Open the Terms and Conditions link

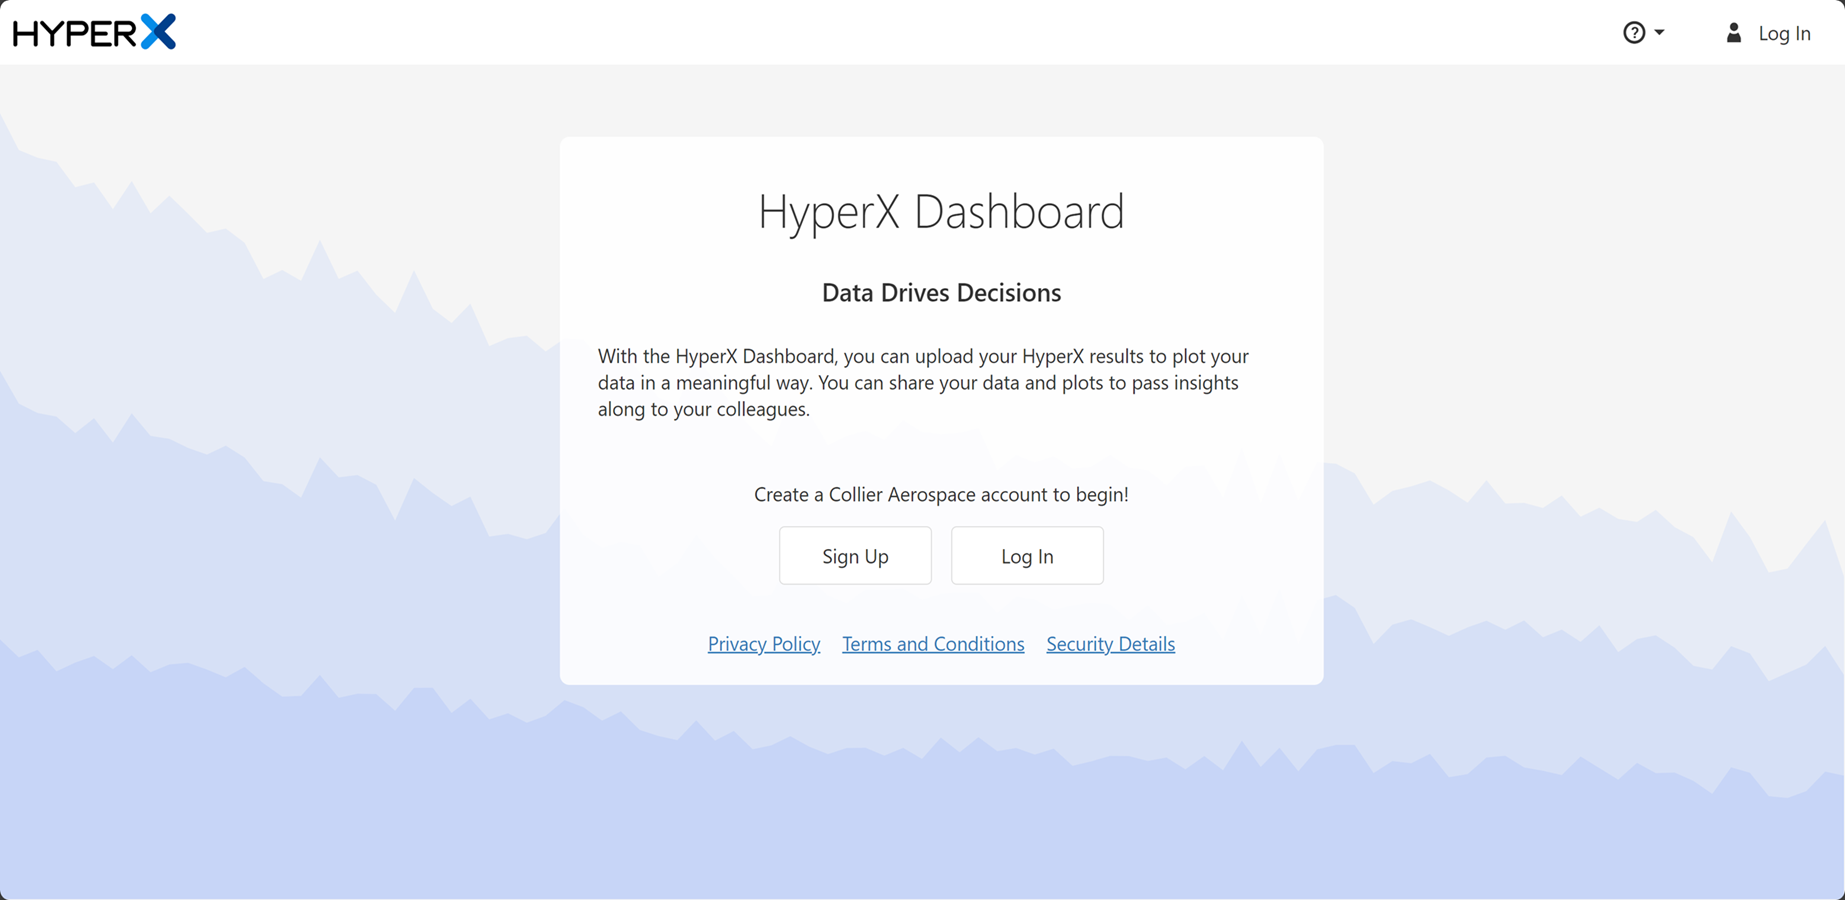point(933,644)
